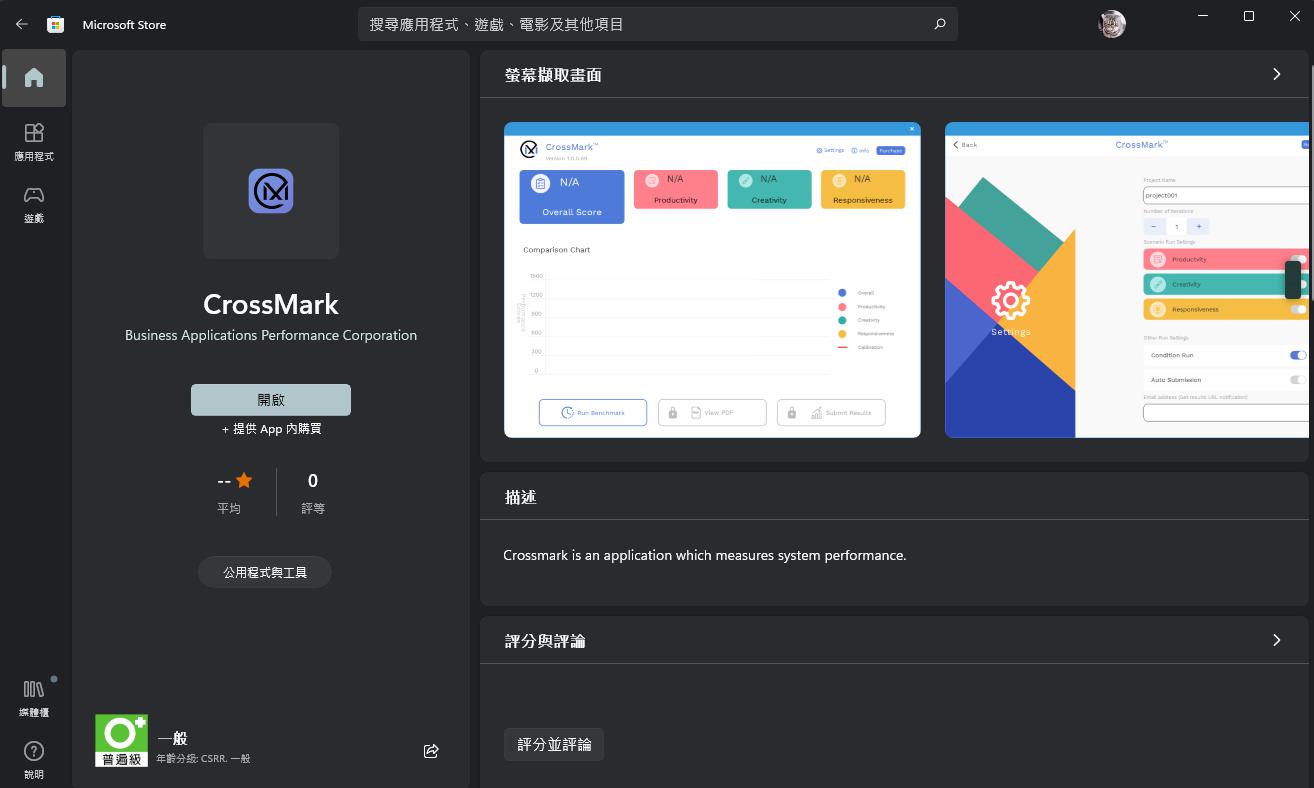
Task: Click the description text about system performance
Action: [x=705, y=555]
